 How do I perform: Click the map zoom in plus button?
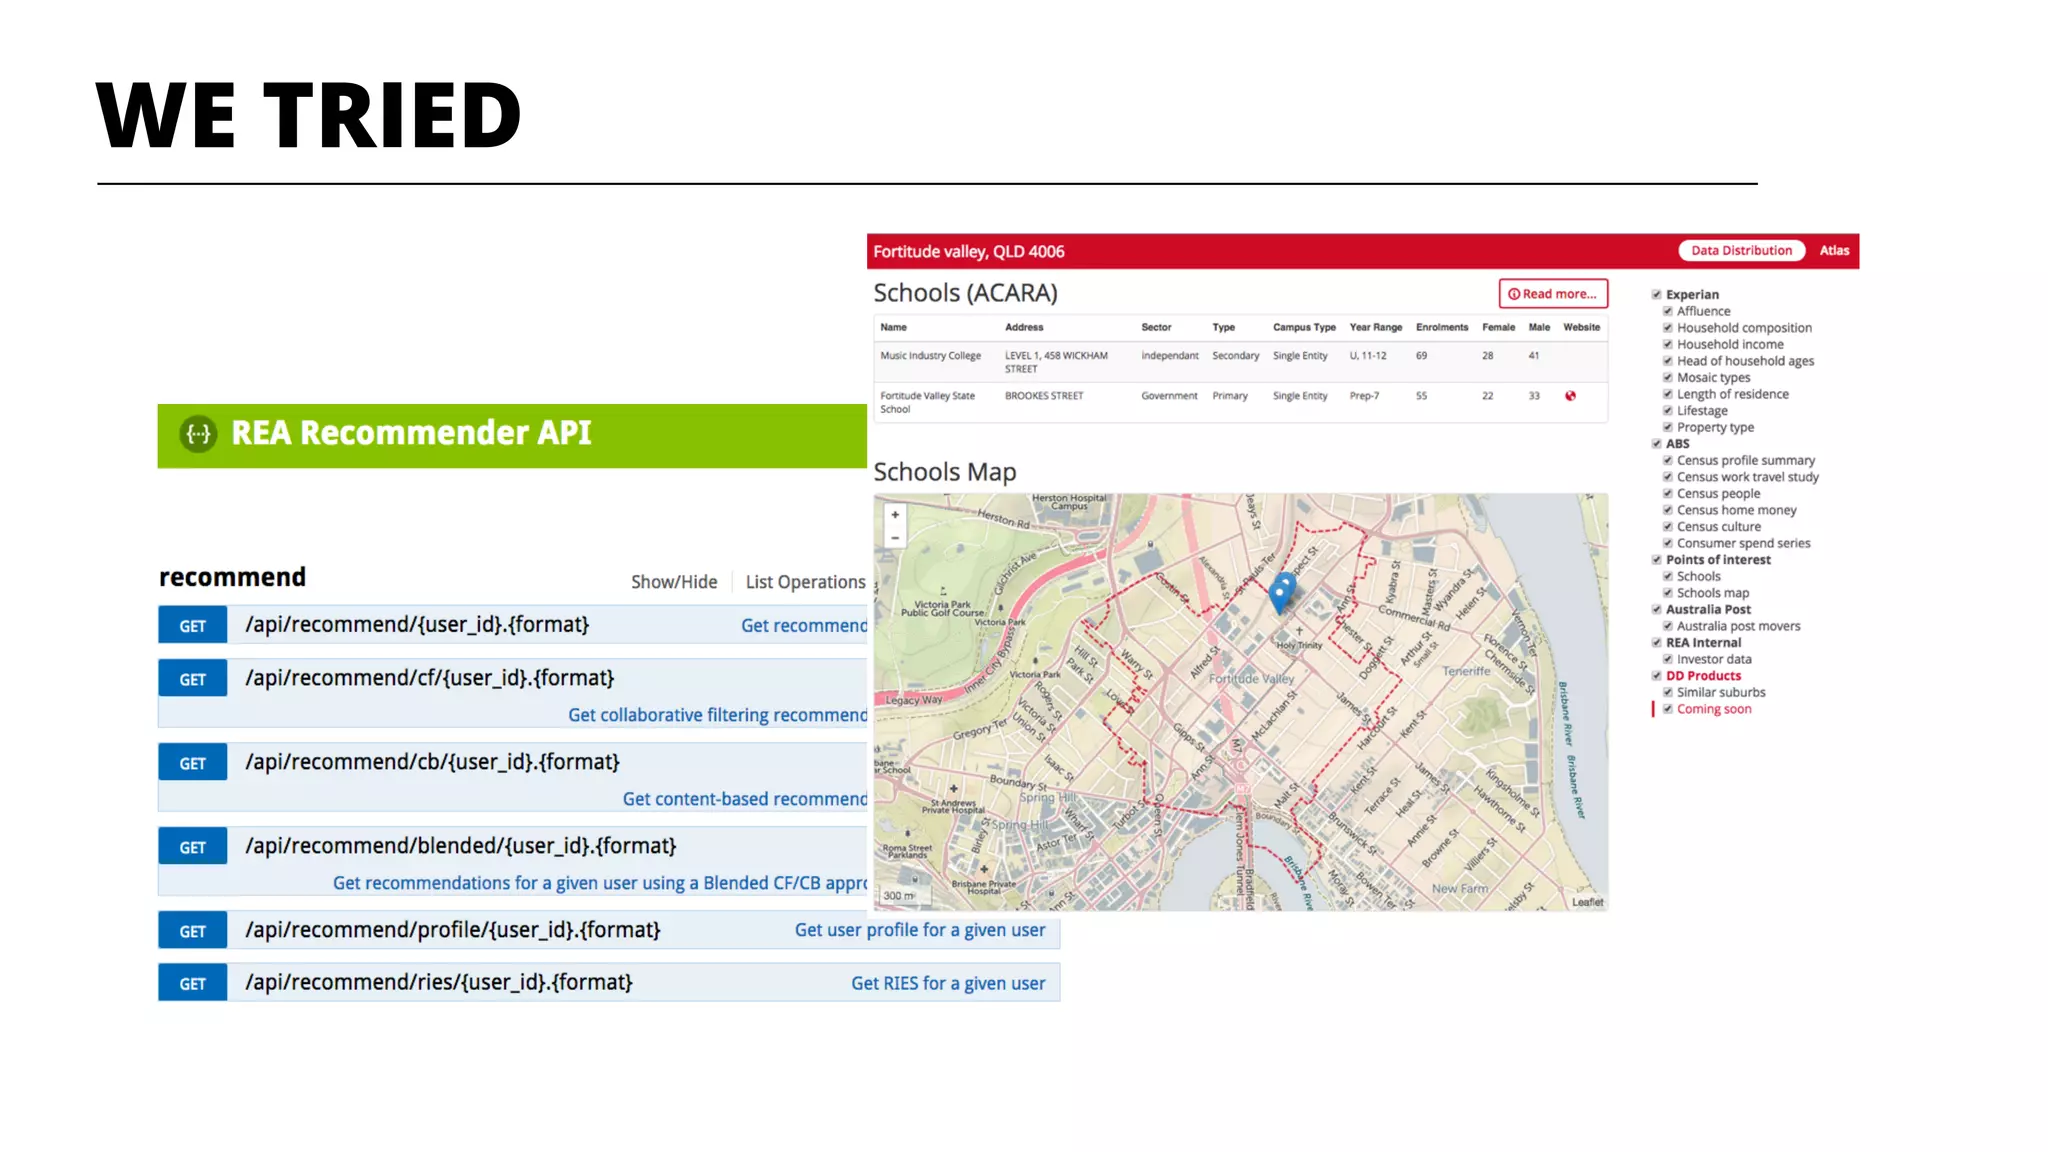[x=895, y=515]
